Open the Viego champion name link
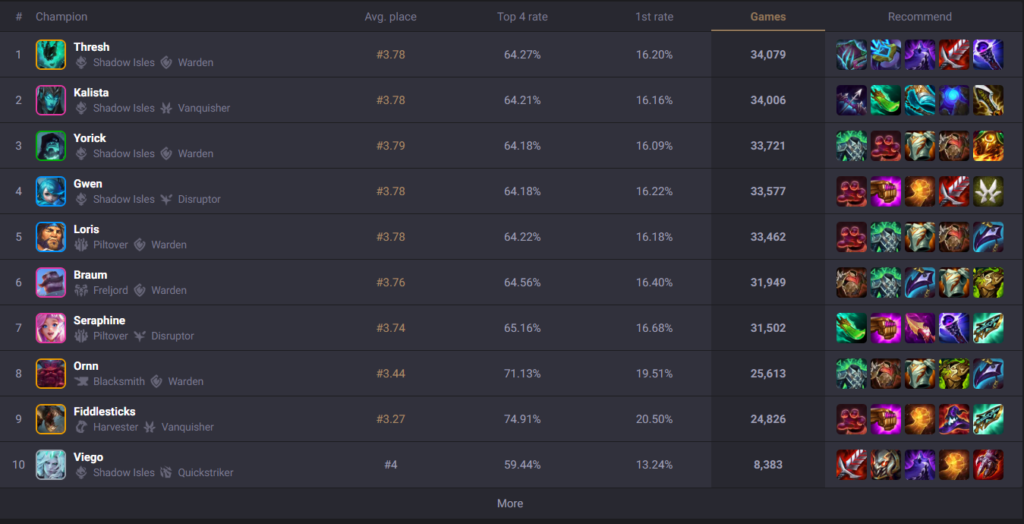The image size is (1024, 524). coord(88,457)
